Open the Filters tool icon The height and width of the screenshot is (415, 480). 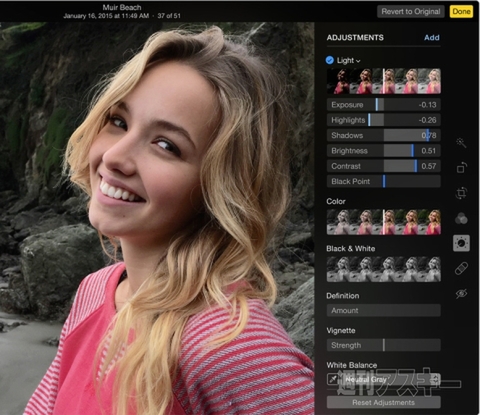pos(461,218)
